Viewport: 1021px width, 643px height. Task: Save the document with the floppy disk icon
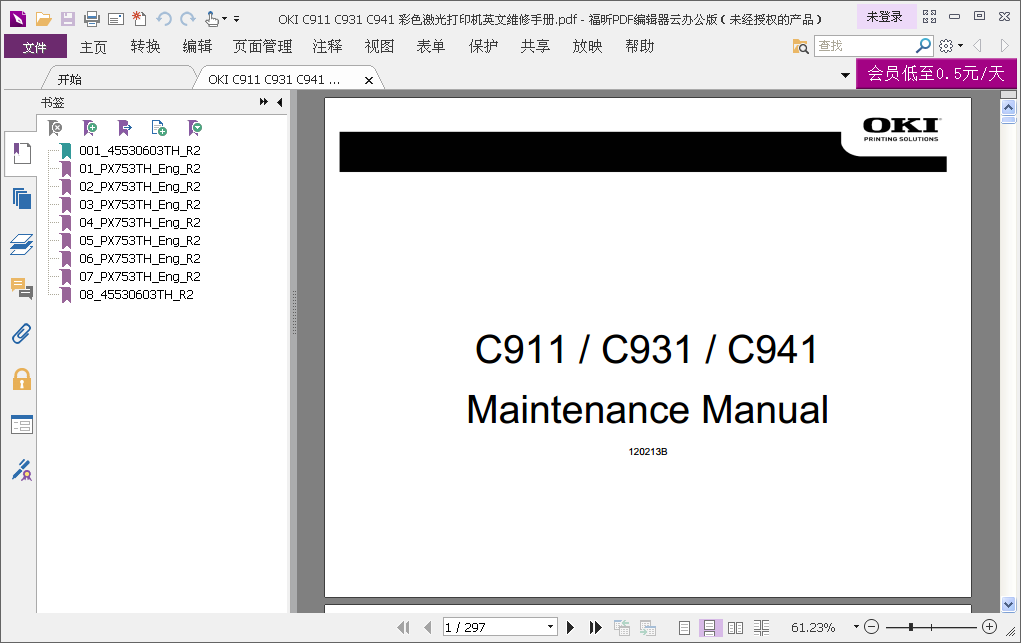tap(68, 19)
